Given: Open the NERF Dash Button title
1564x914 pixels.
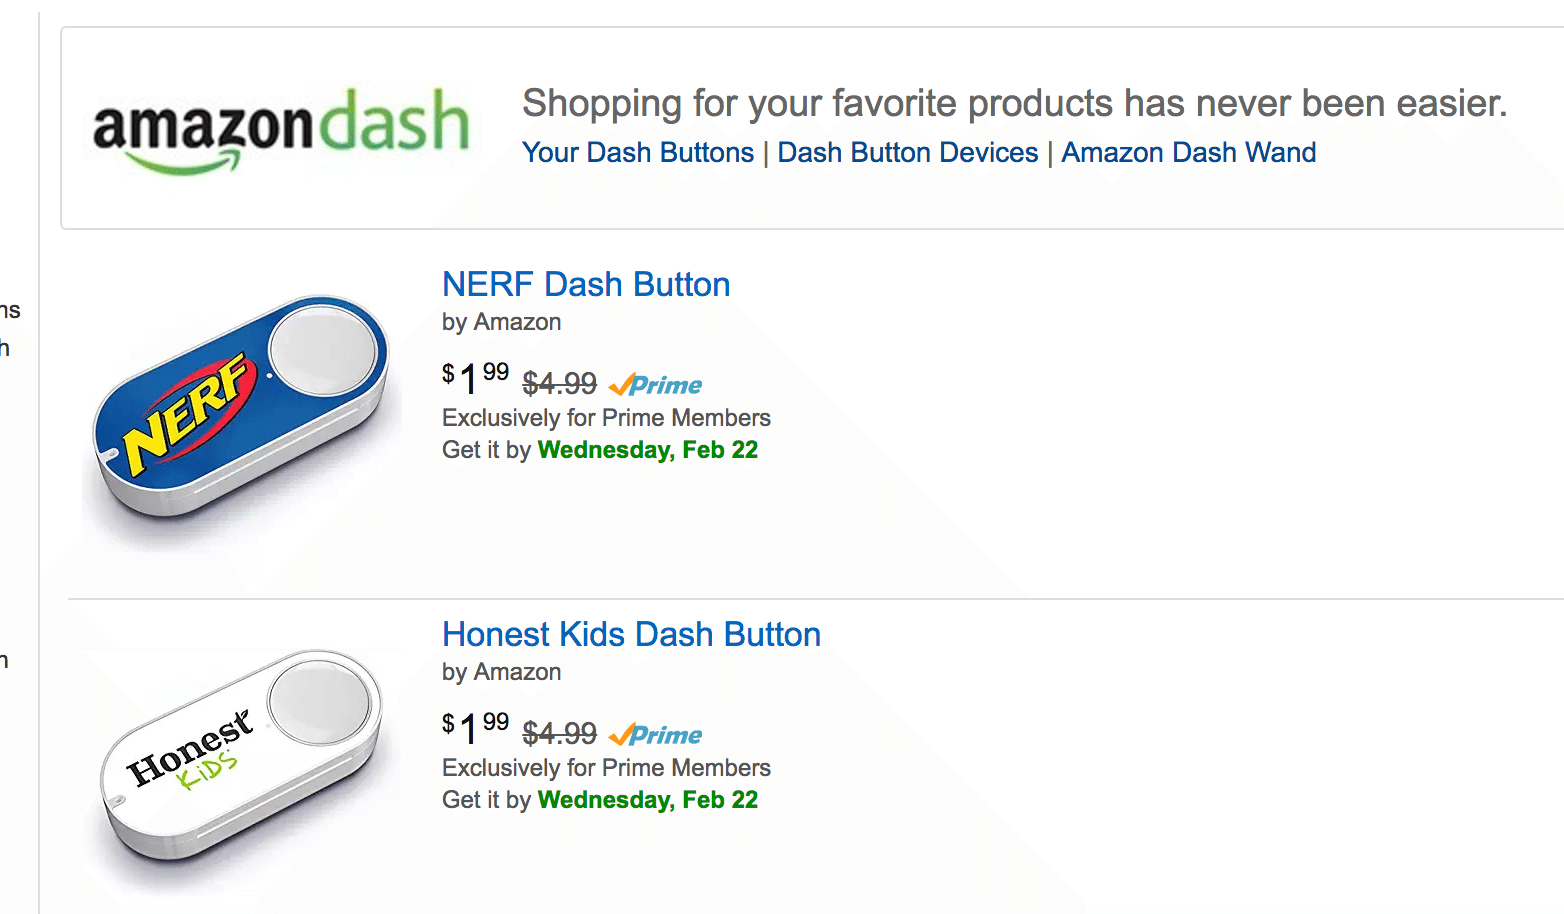Looking at the screenshot, I should tap(586, 285).
